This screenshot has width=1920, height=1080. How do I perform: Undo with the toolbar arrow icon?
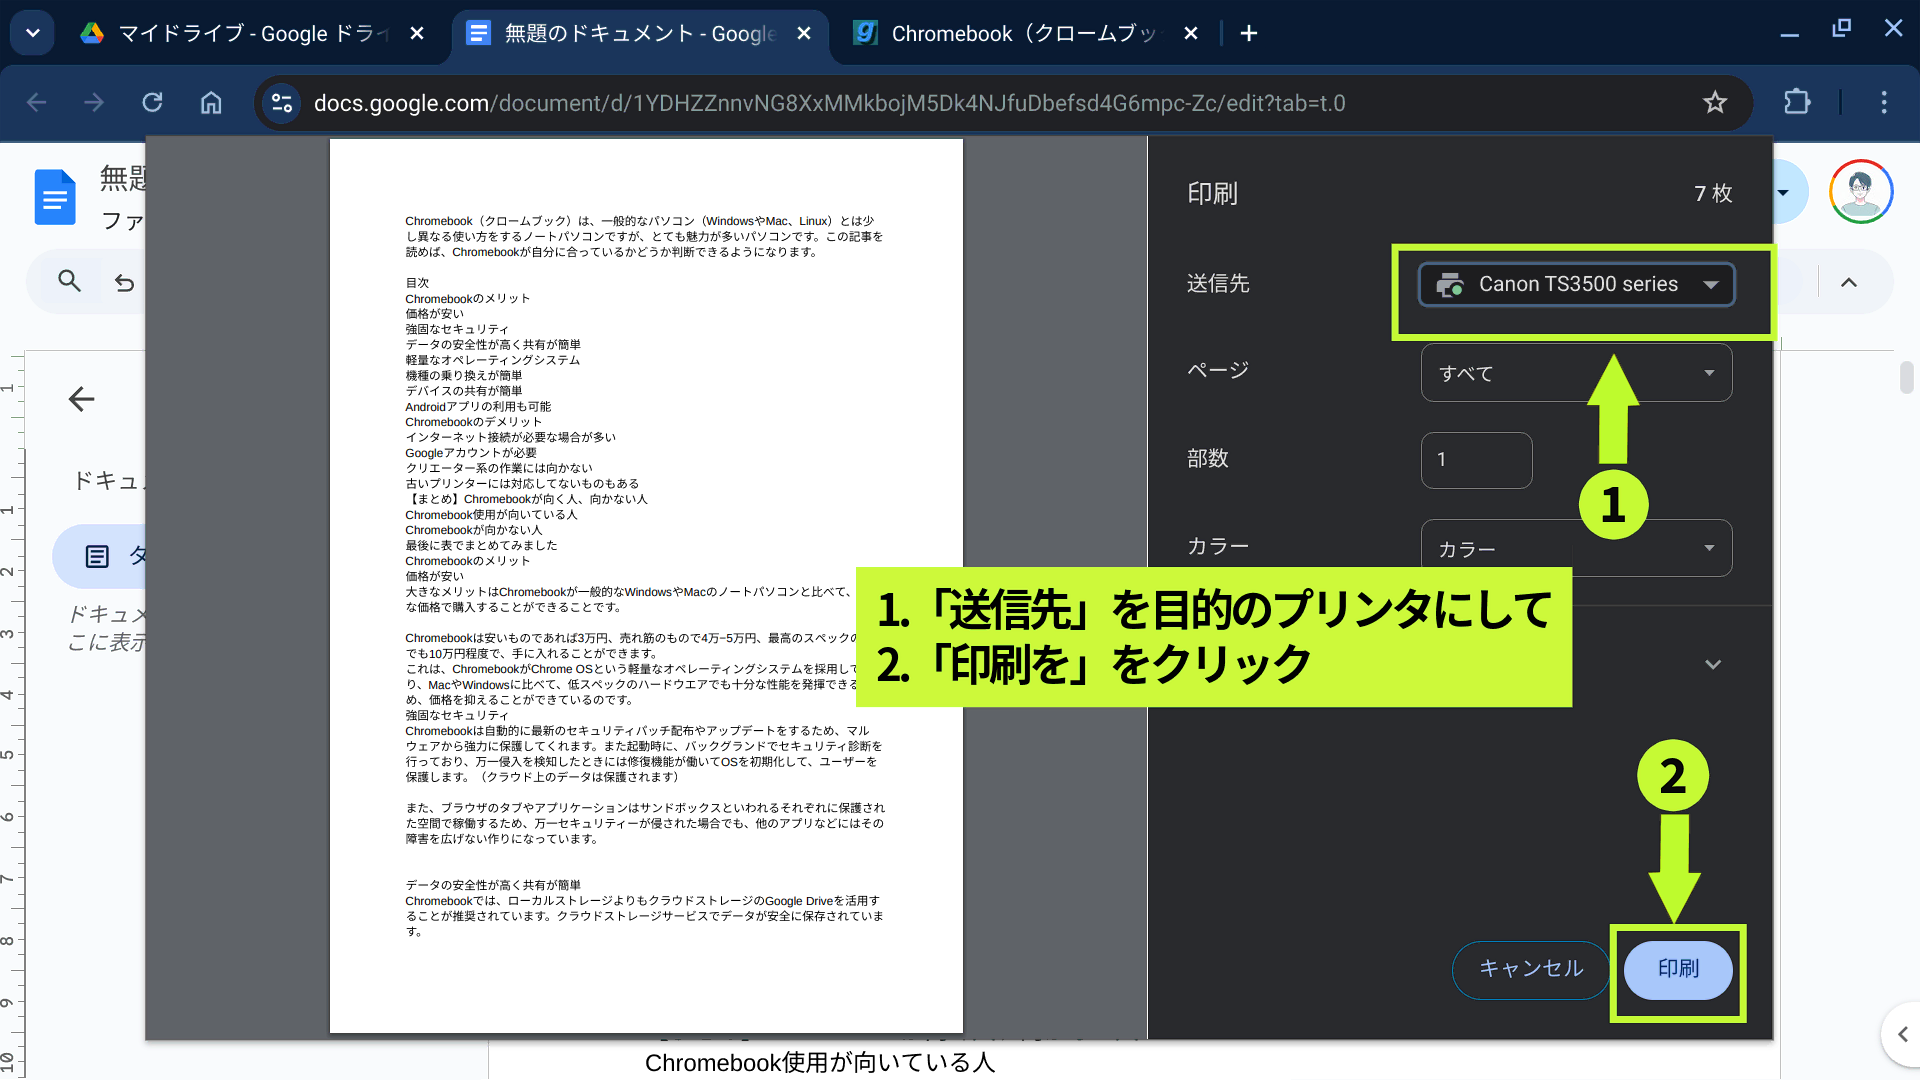tap(124, 283)
